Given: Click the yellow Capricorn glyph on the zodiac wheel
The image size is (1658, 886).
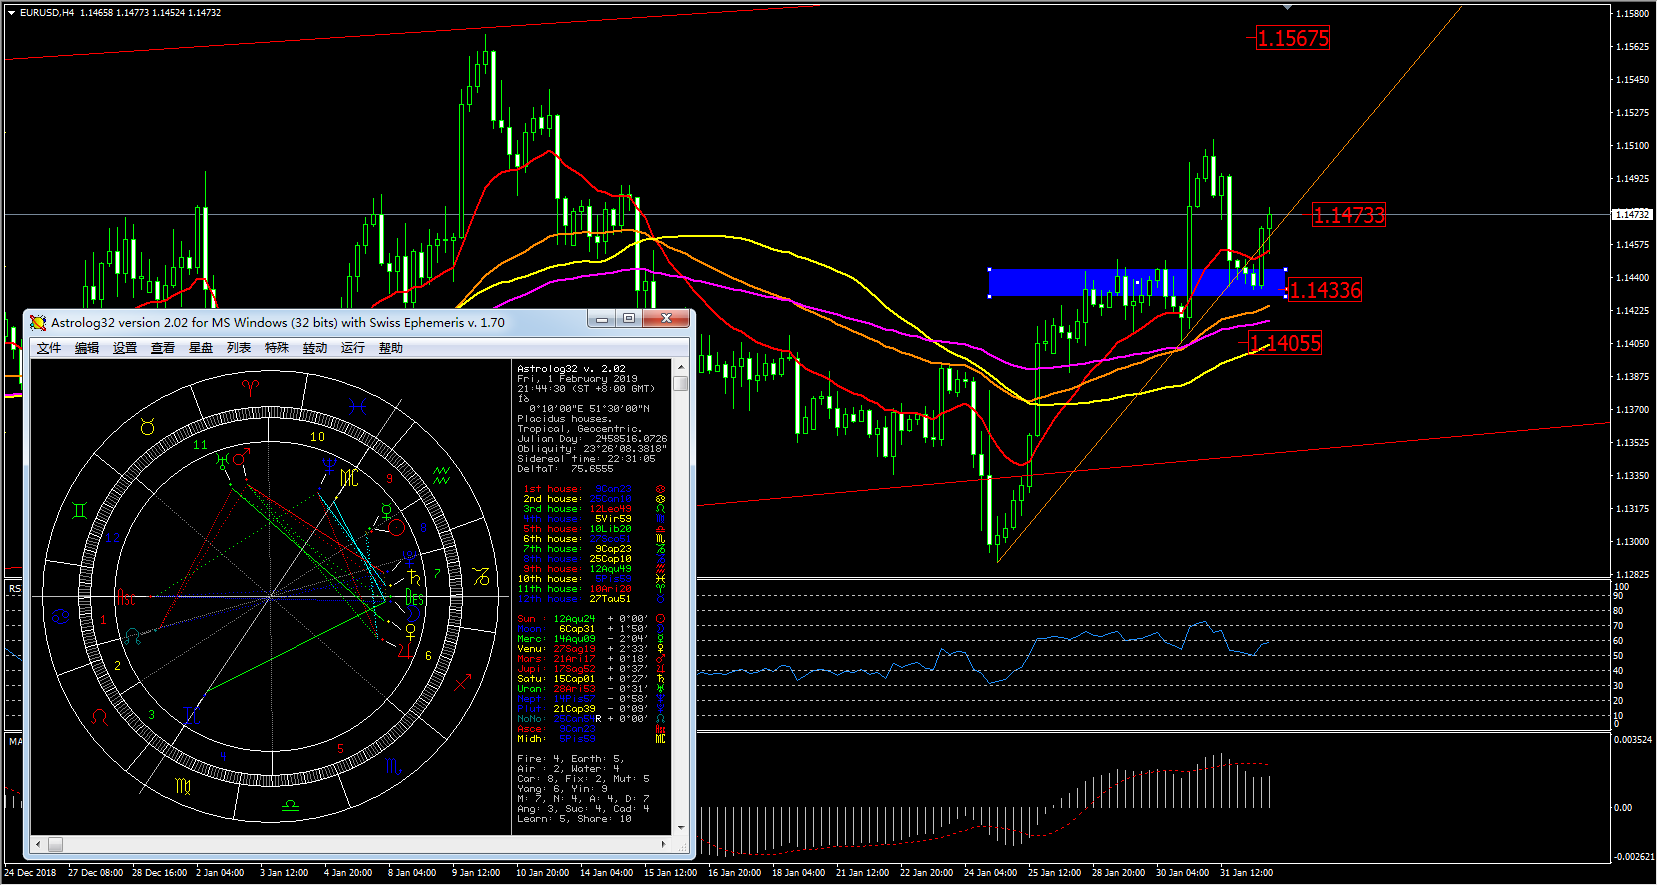Looking at the screenshot, I should [x=481, y=577].
